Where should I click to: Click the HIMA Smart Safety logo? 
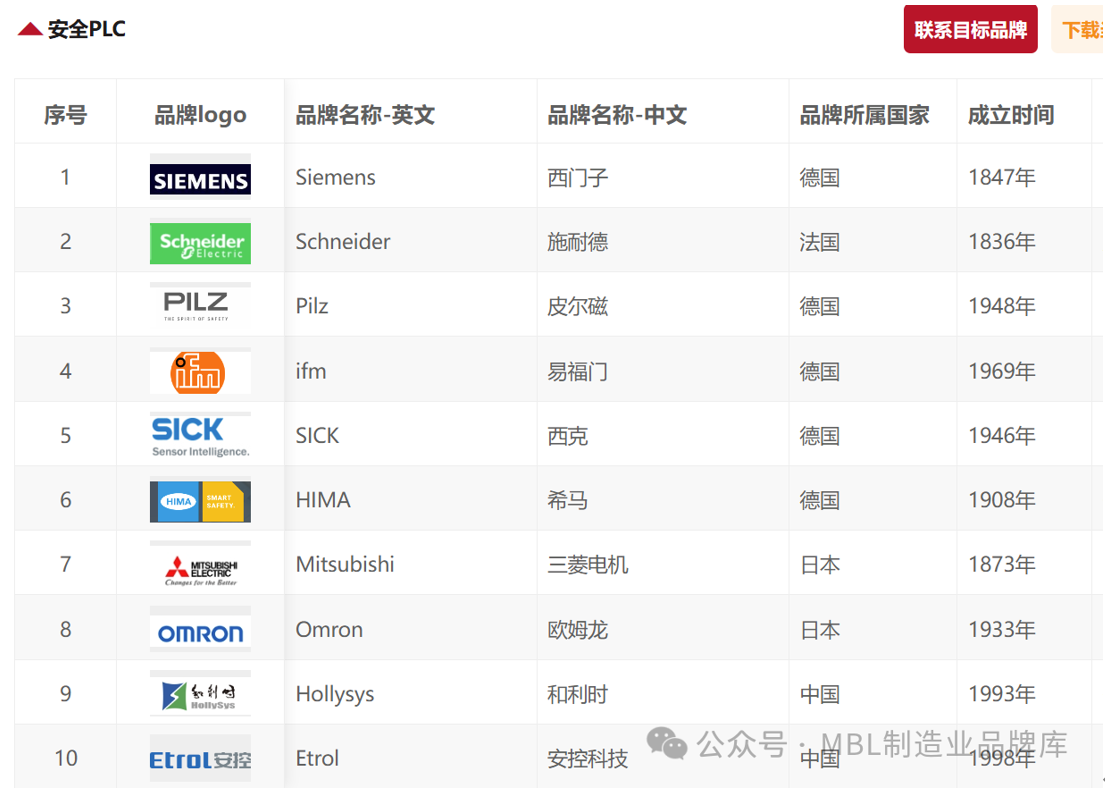click(x=200, y=500)
